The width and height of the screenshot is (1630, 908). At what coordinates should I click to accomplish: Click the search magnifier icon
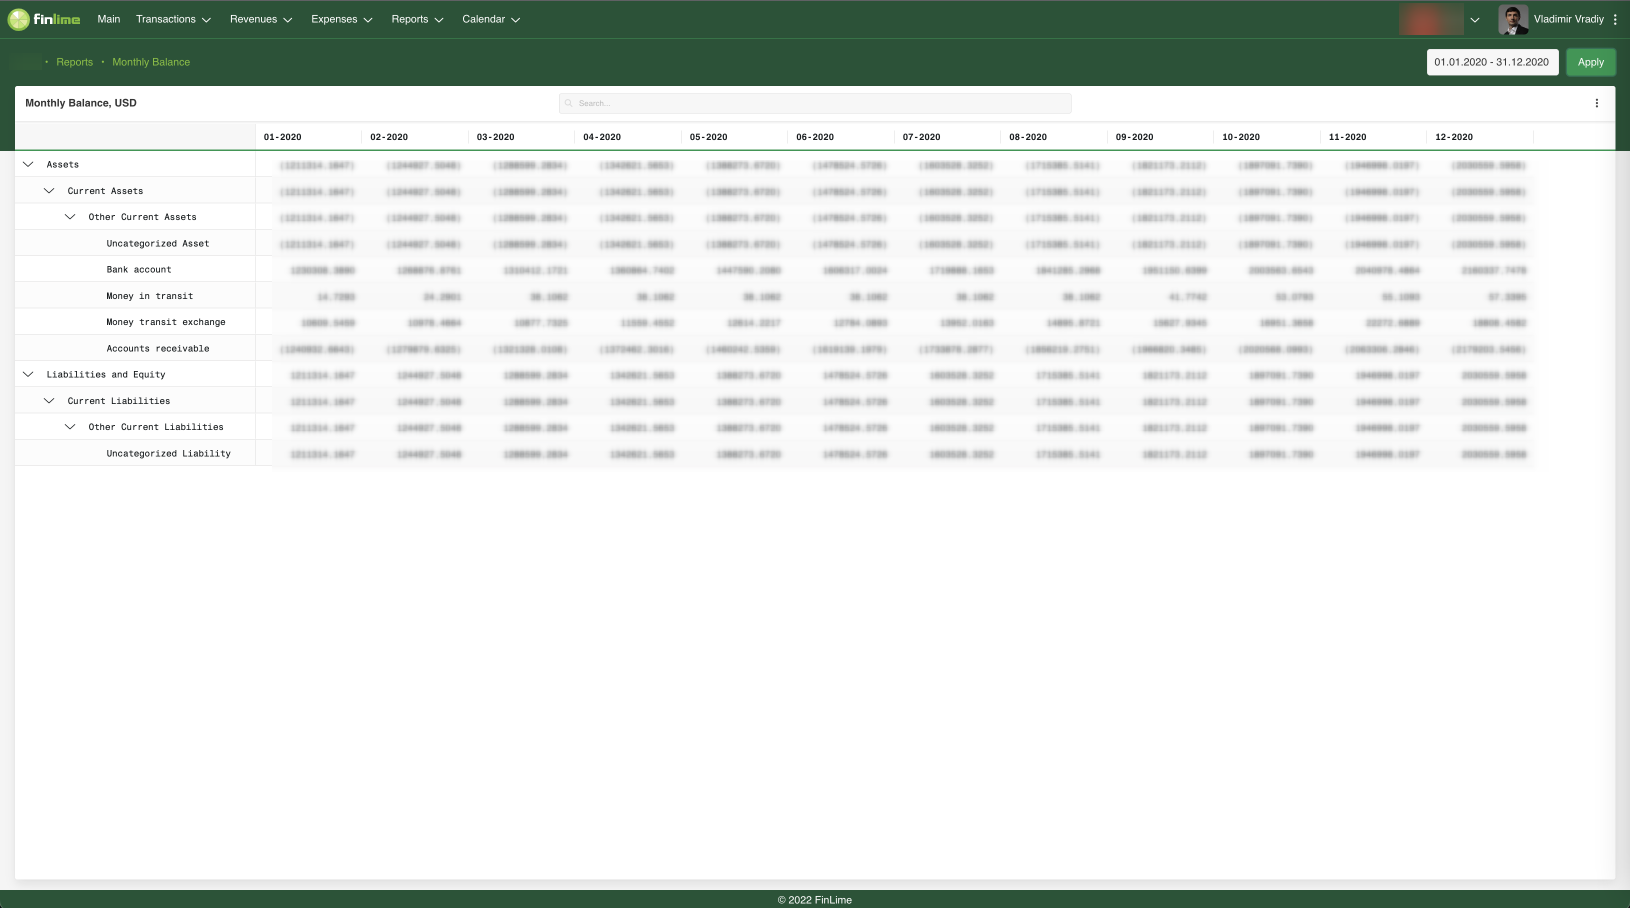pyautogui.click(x=568, y=102)
